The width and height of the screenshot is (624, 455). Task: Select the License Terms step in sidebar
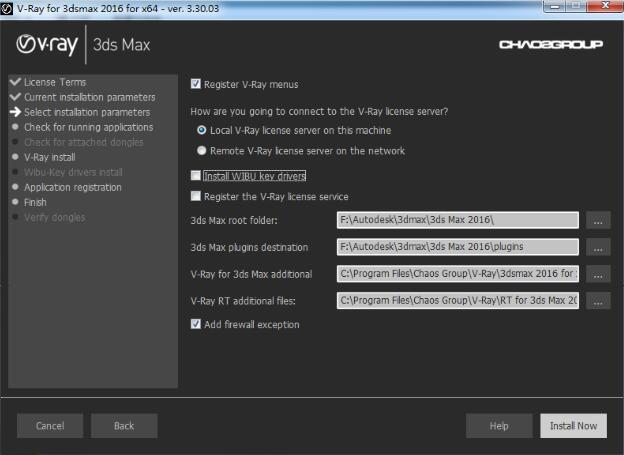(x=55, y=82)
